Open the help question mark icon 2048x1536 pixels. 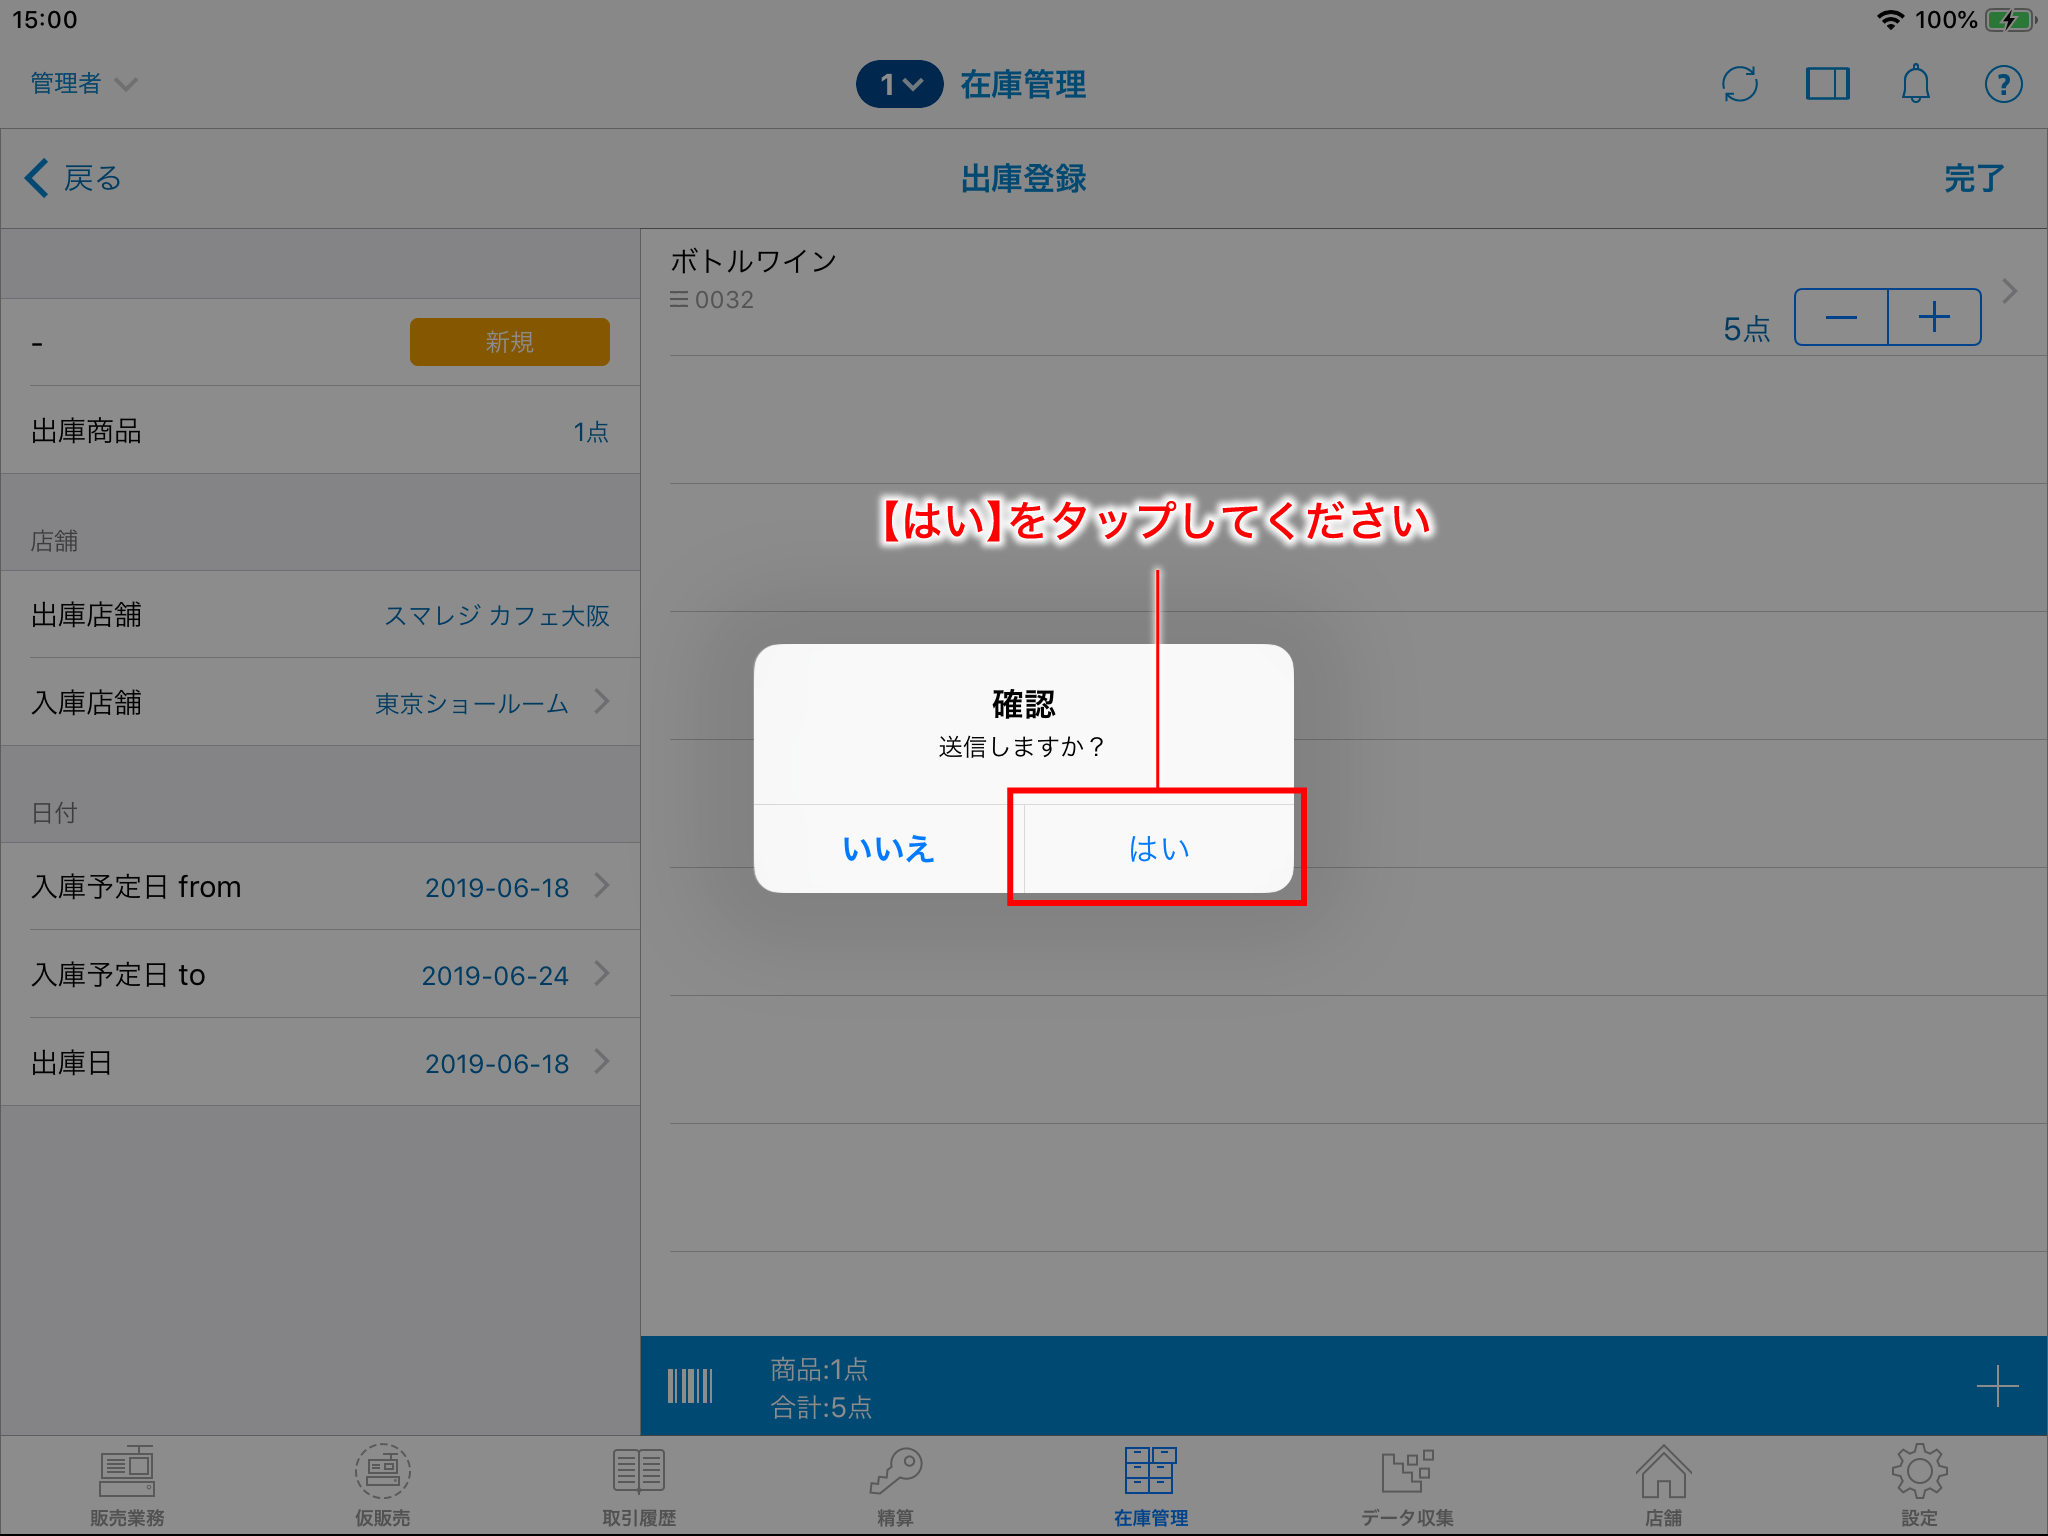tap(2003, 84)
